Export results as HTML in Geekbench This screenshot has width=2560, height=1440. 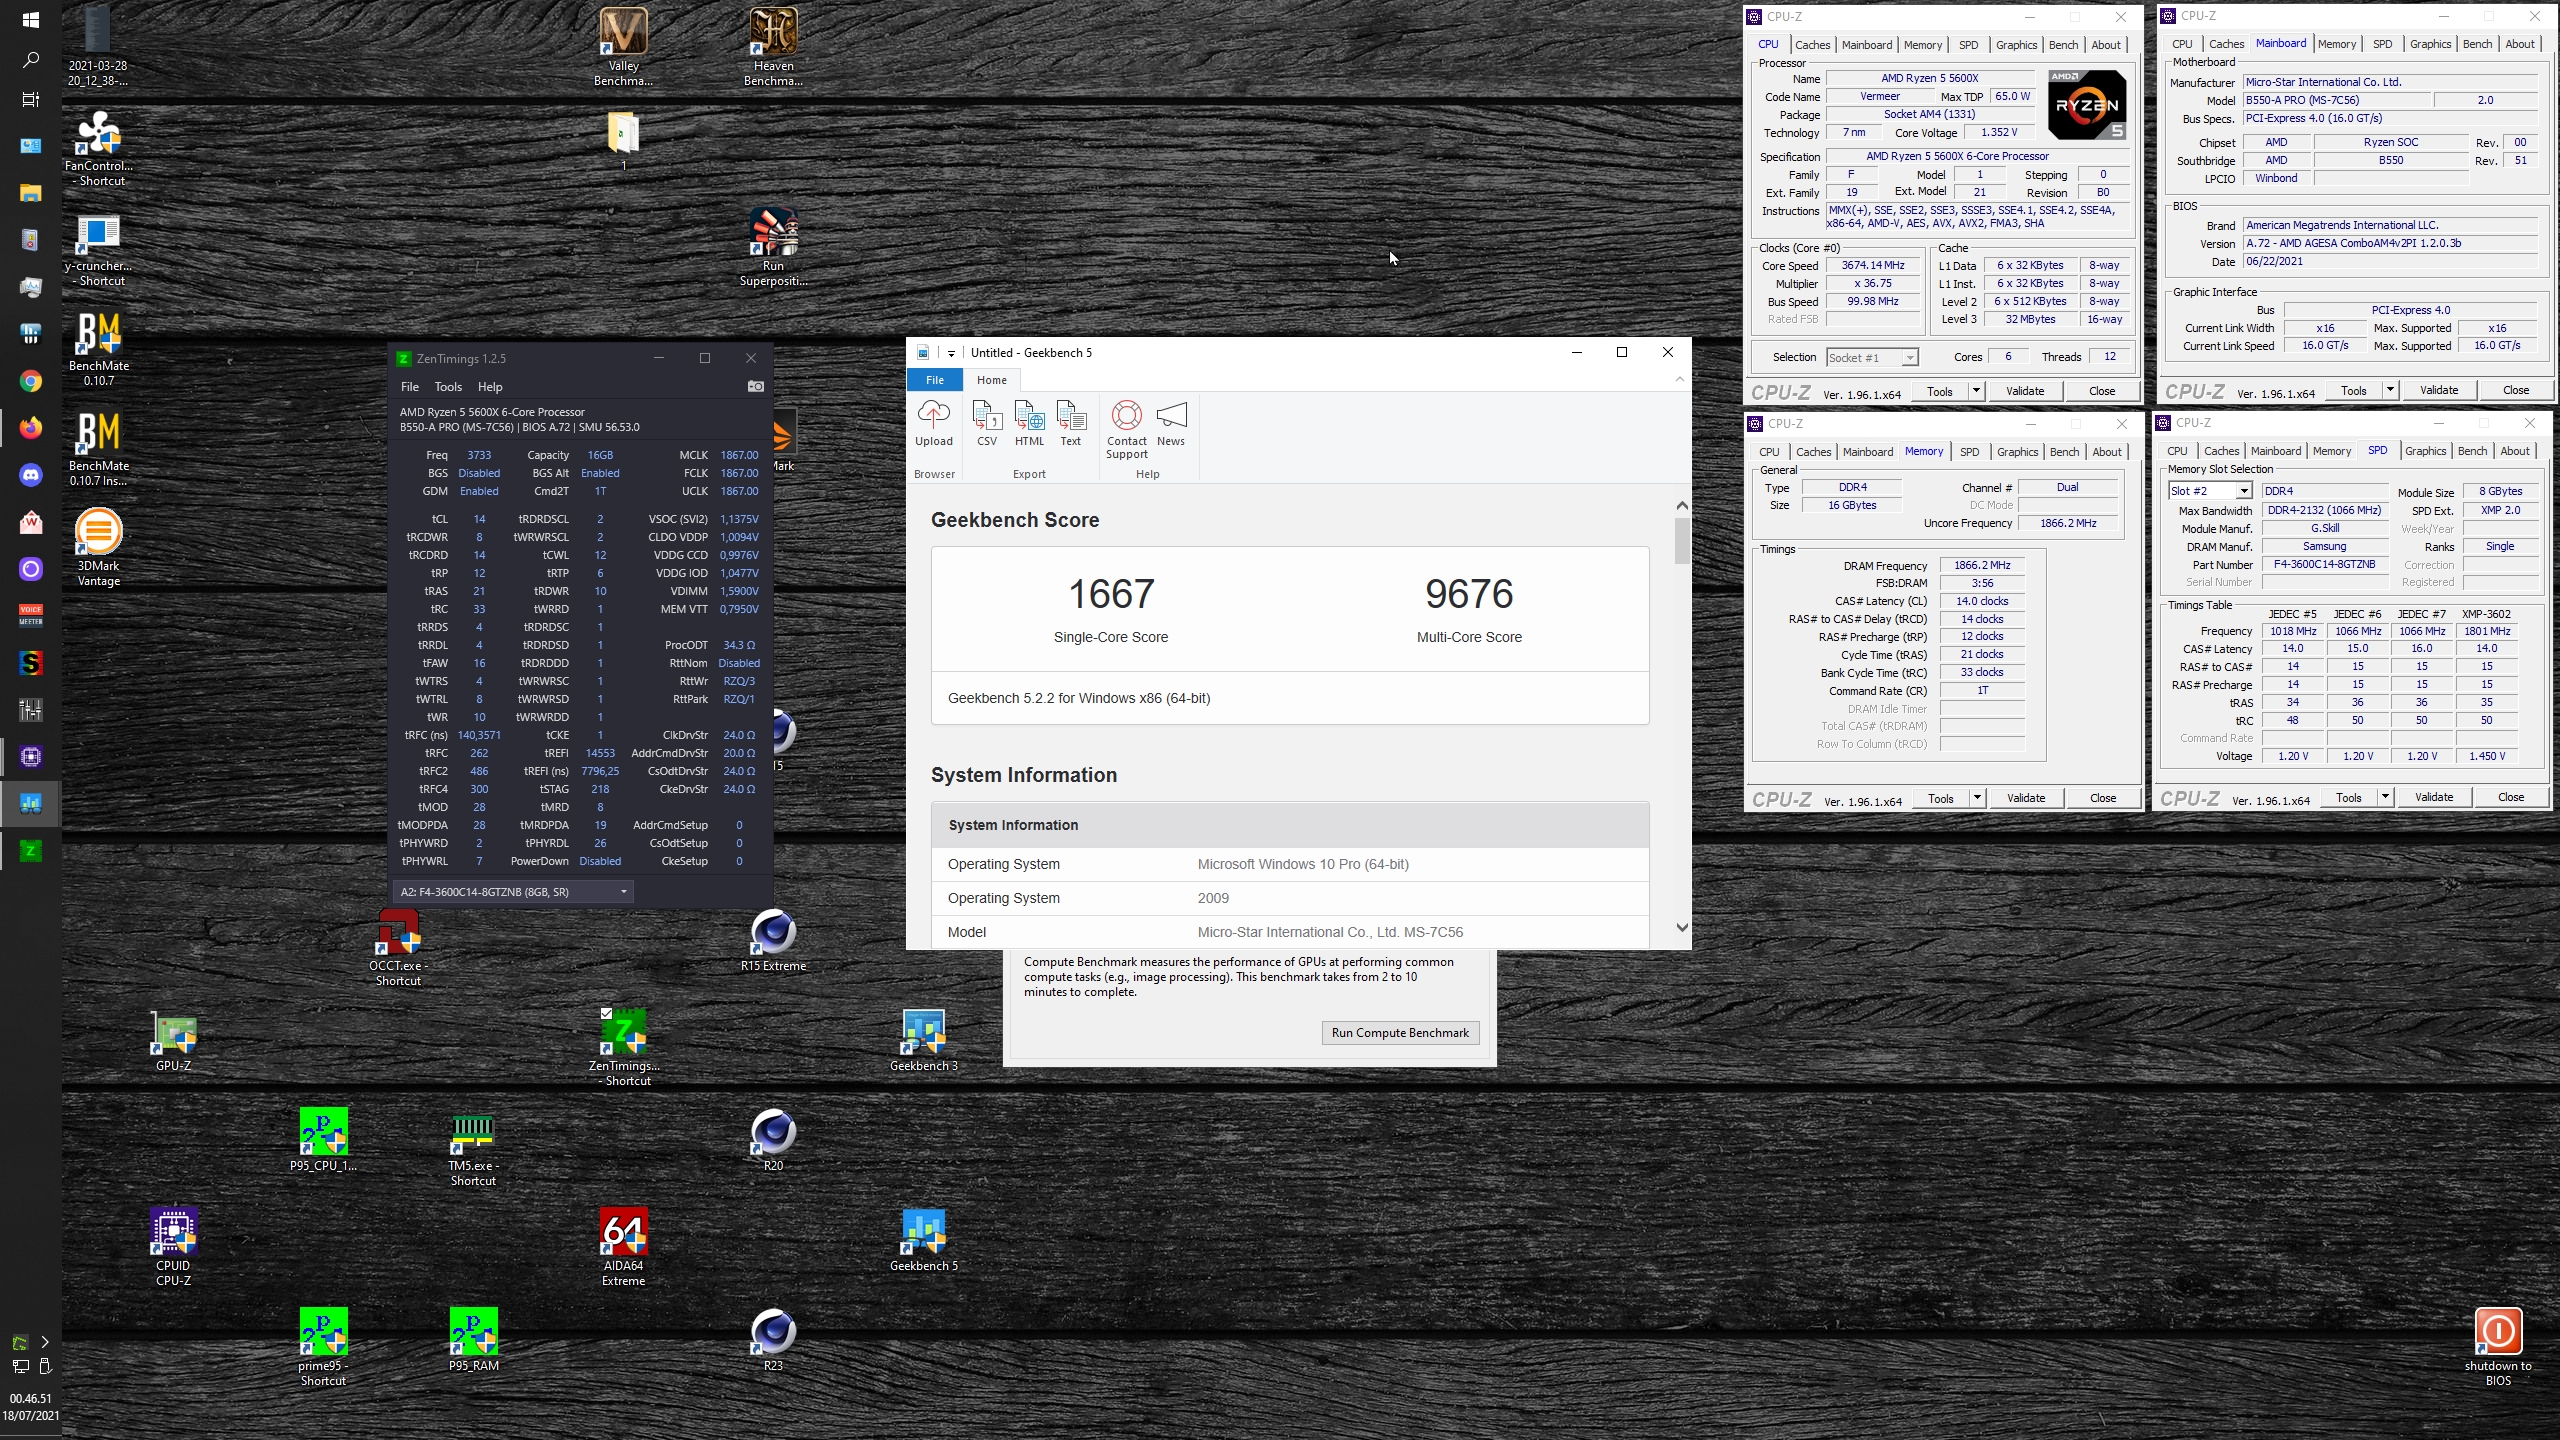pyautogui.click(x=1029, y=424)
